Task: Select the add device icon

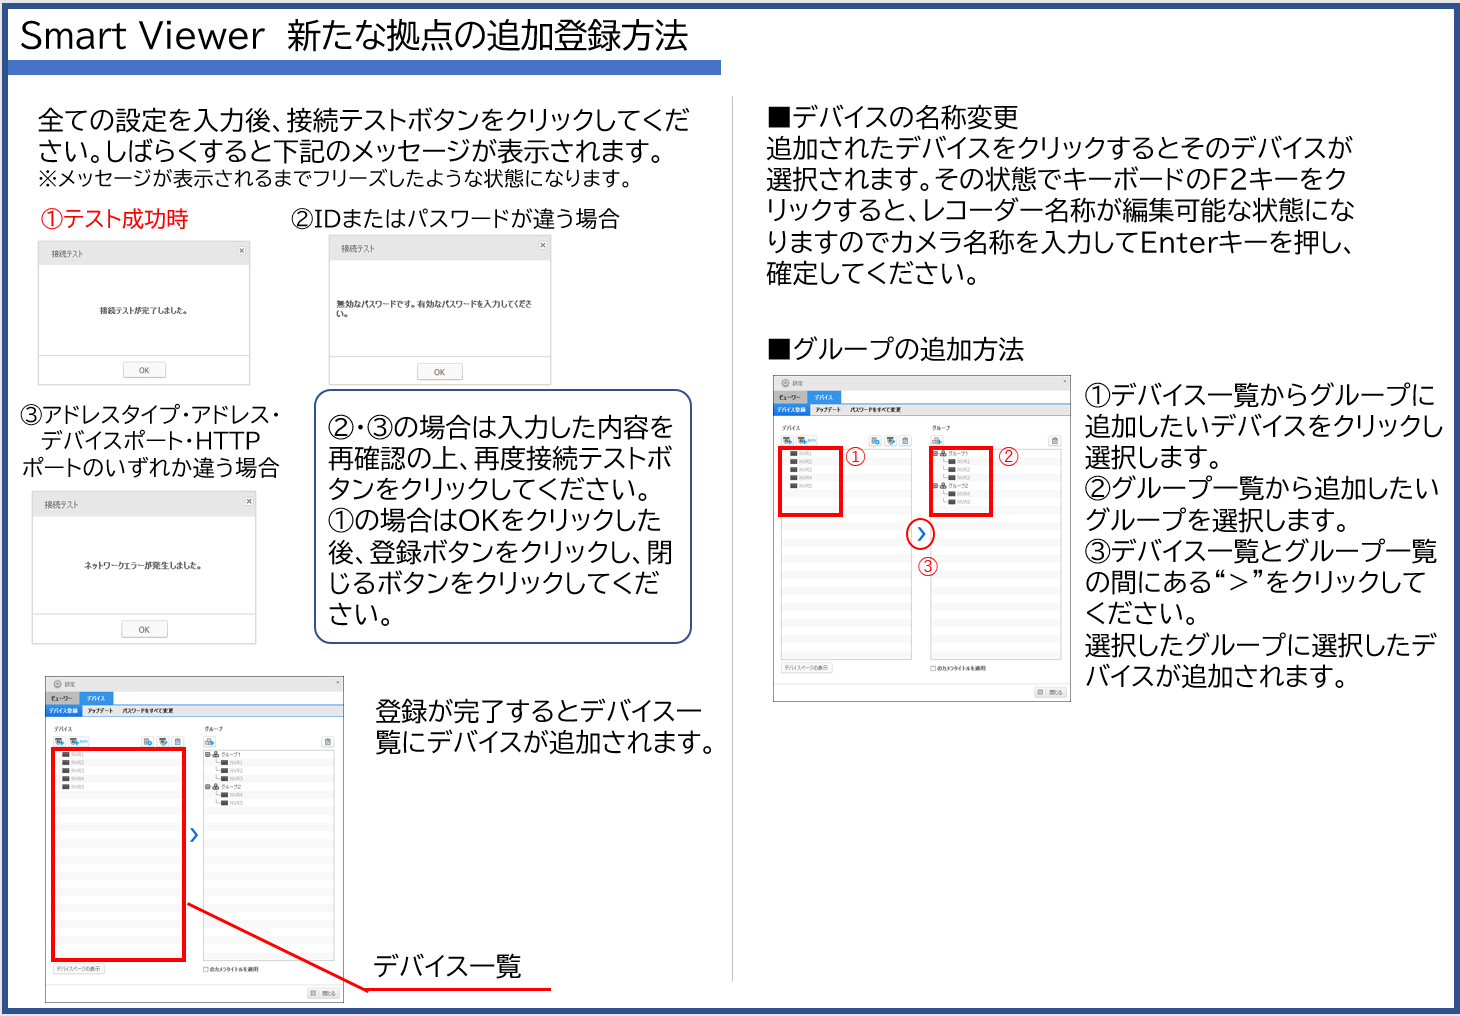Action: [58, 740]
